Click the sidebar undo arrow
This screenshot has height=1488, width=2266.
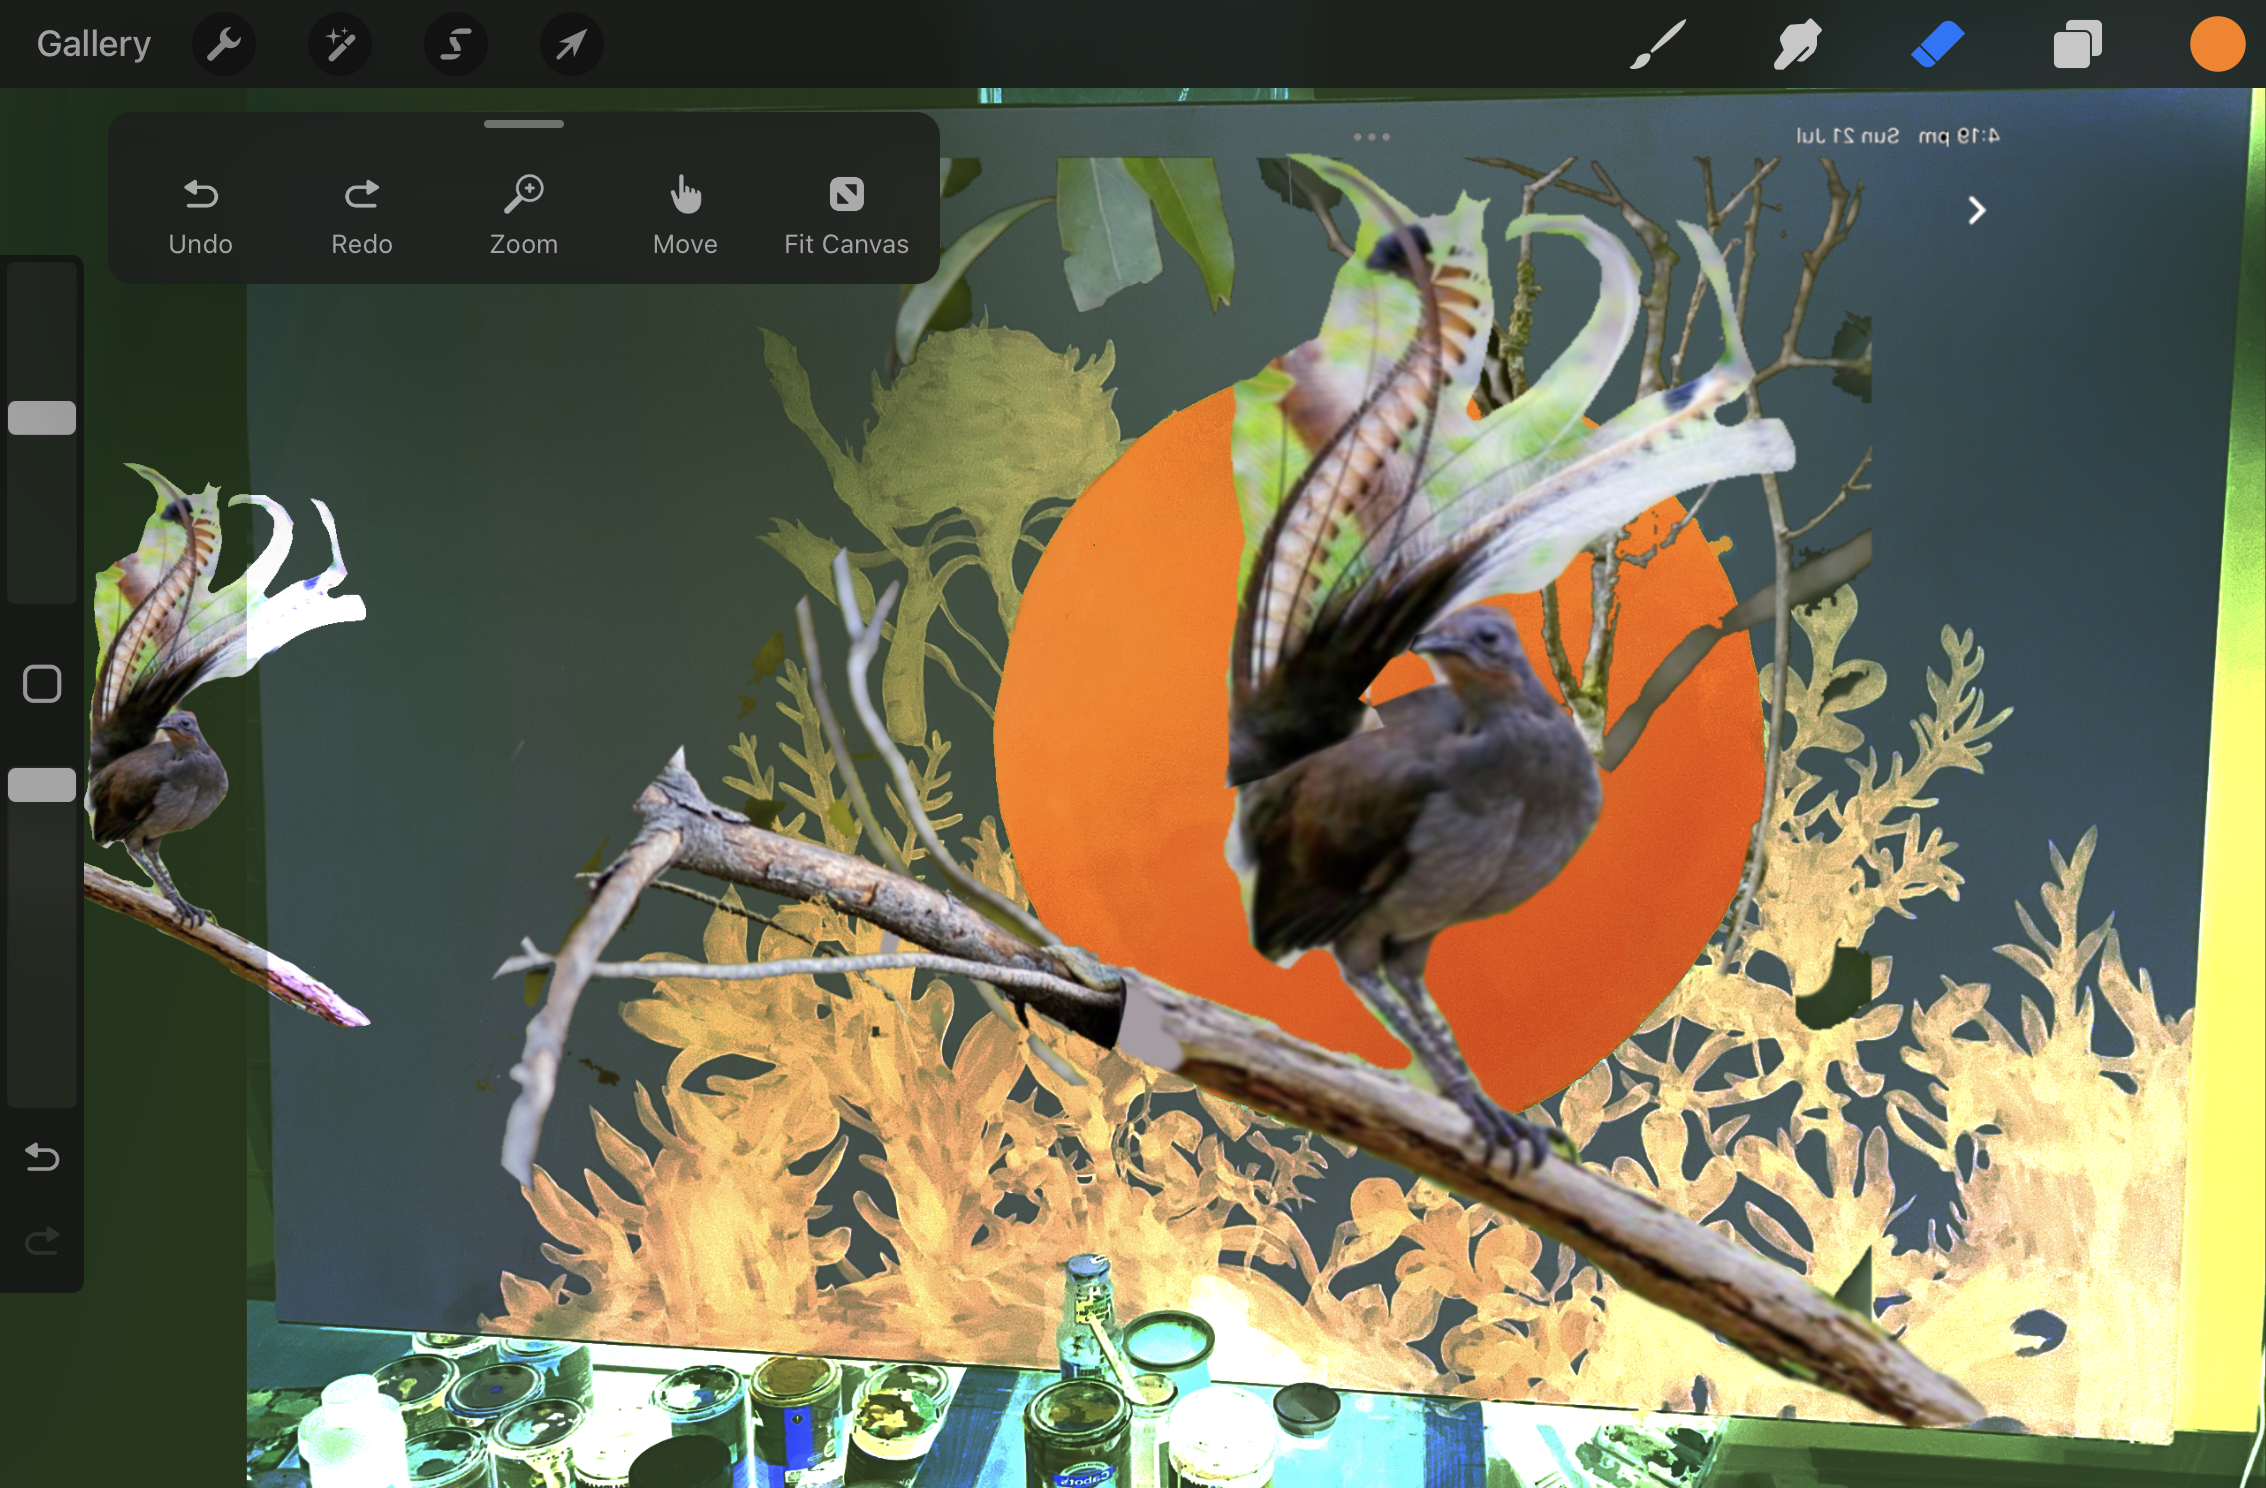pos(42,1157)
